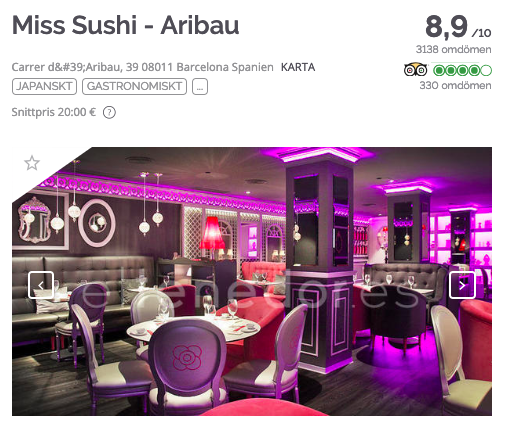Click the Snittpris 20:00 € label

tap(54, 112)
